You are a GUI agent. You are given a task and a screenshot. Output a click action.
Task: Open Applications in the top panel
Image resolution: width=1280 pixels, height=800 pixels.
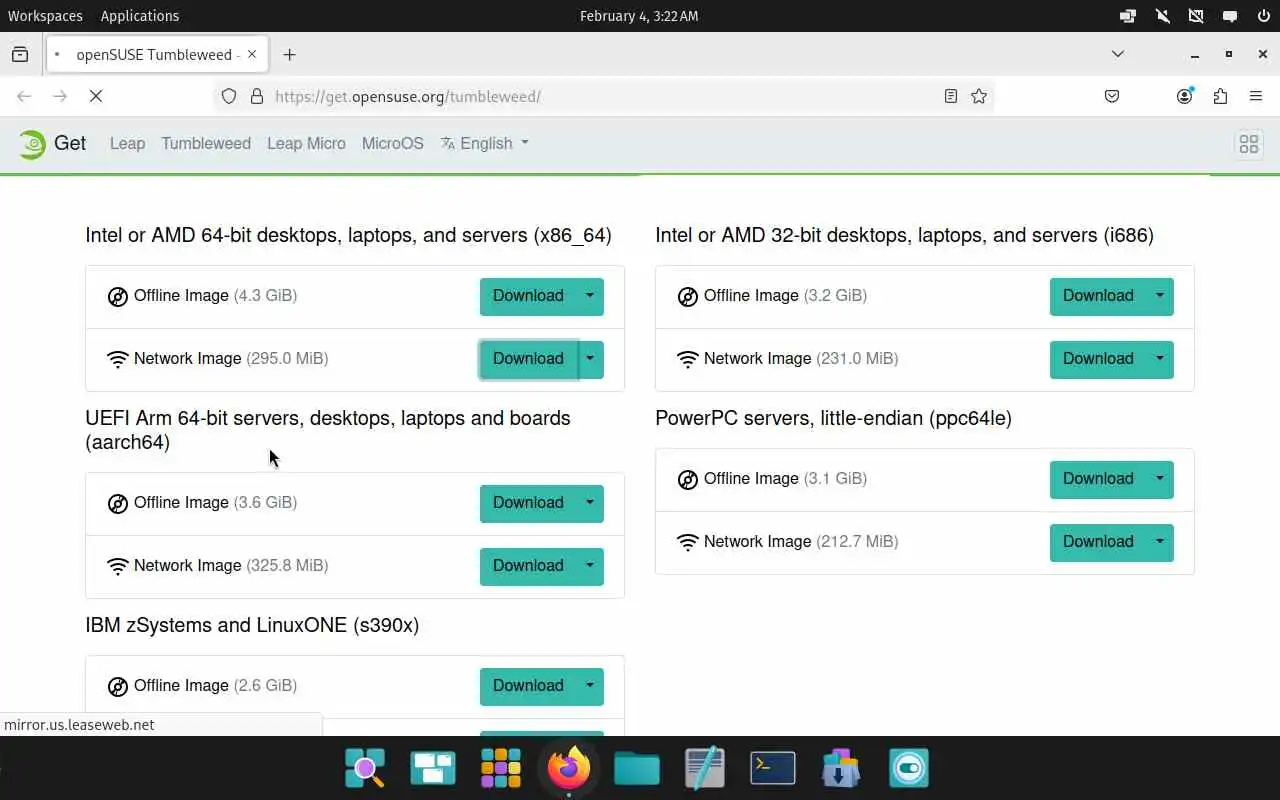140,16
